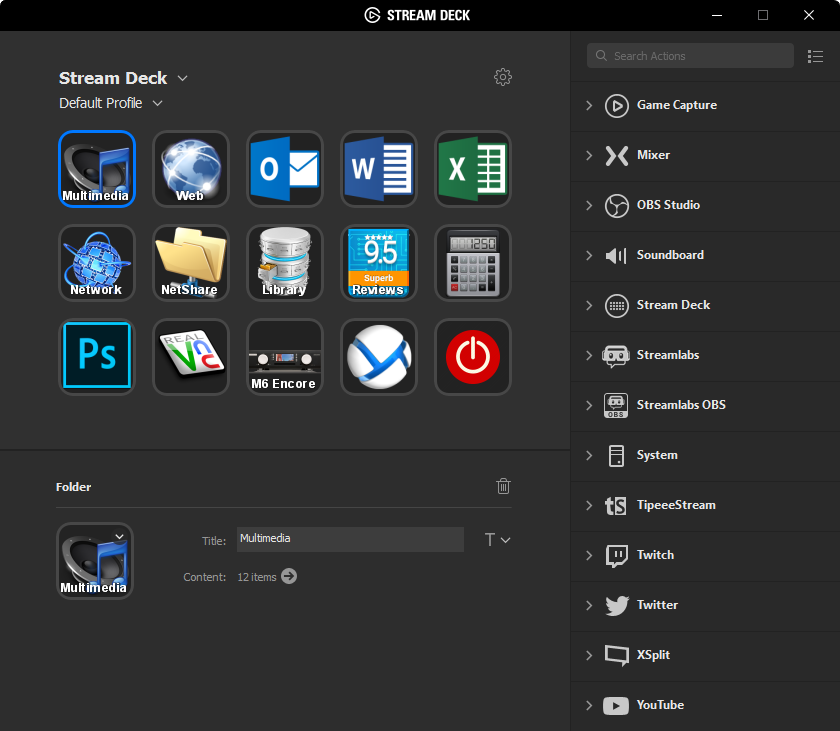Delete the folder with trash icon
The height and width of the screenshot is (731, 840).
503,486
